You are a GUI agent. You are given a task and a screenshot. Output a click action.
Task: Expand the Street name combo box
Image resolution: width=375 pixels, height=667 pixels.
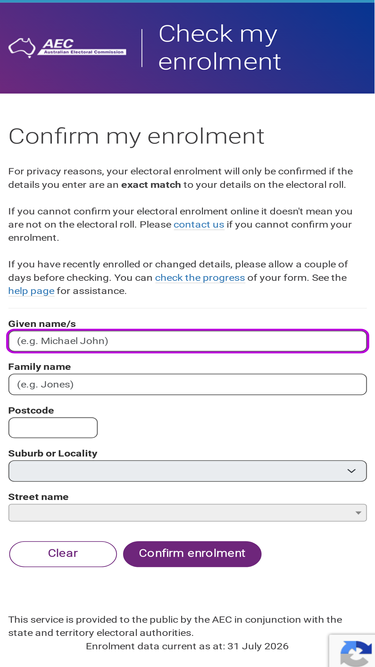(188, 513)
